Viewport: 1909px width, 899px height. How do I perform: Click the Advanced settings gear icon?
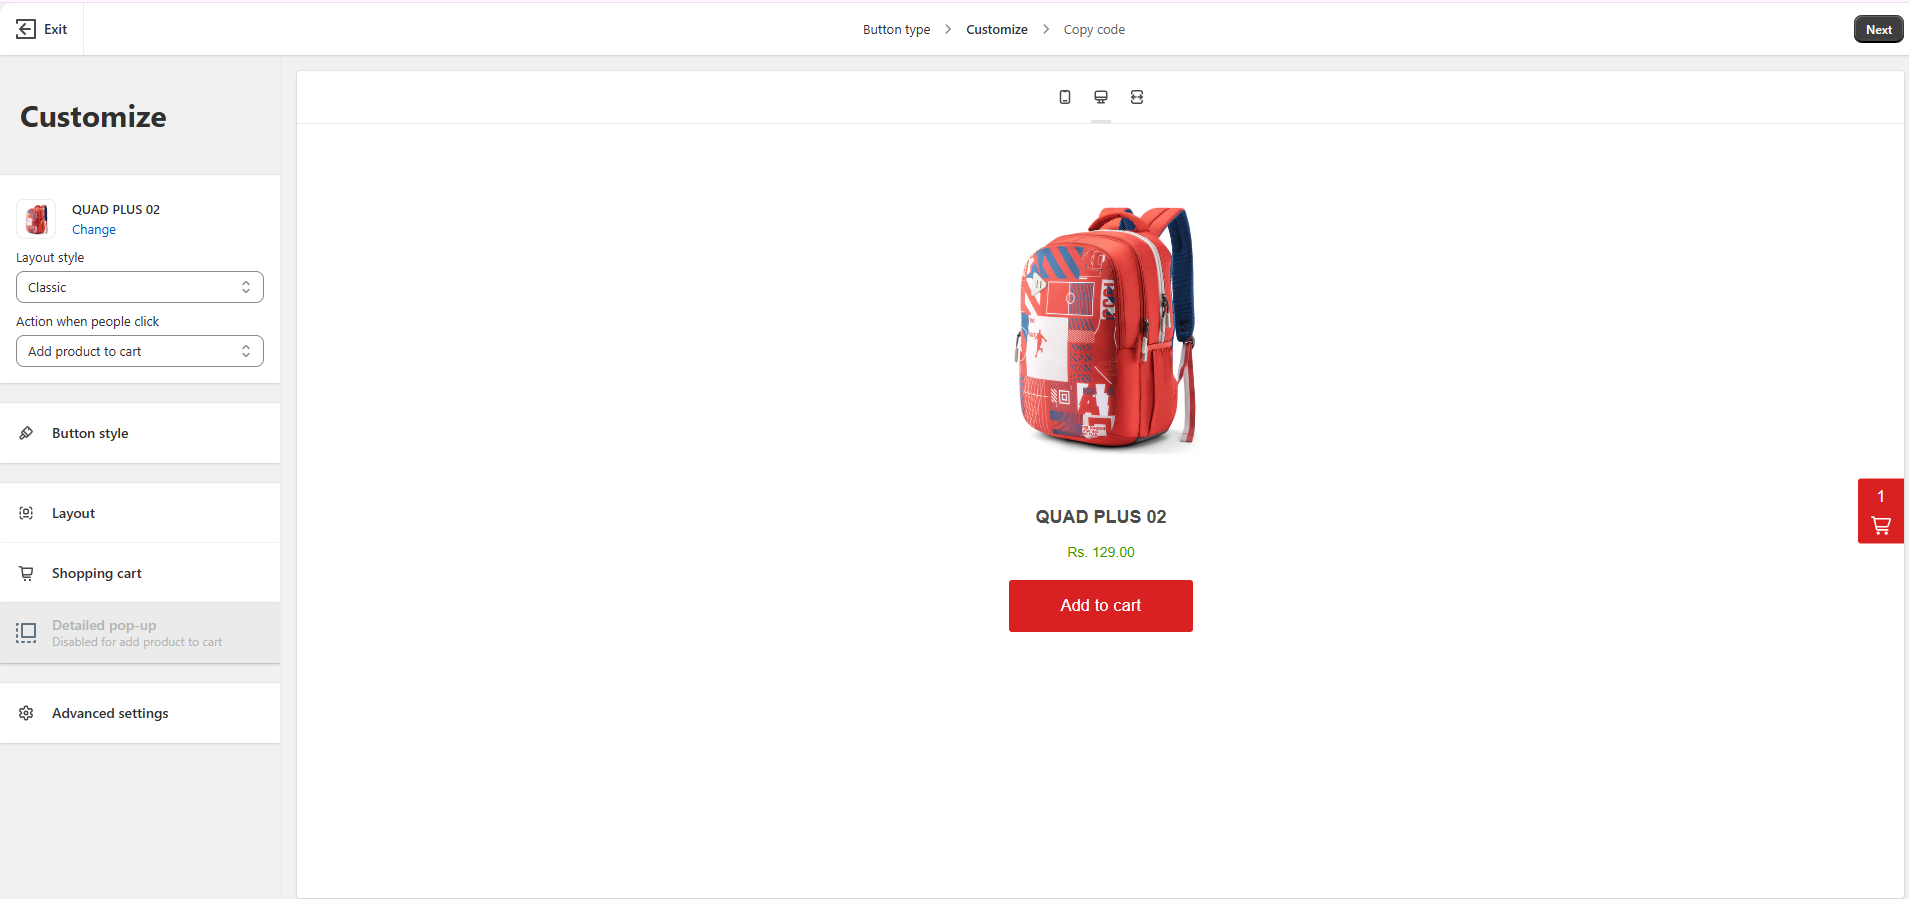click(26, 713)
